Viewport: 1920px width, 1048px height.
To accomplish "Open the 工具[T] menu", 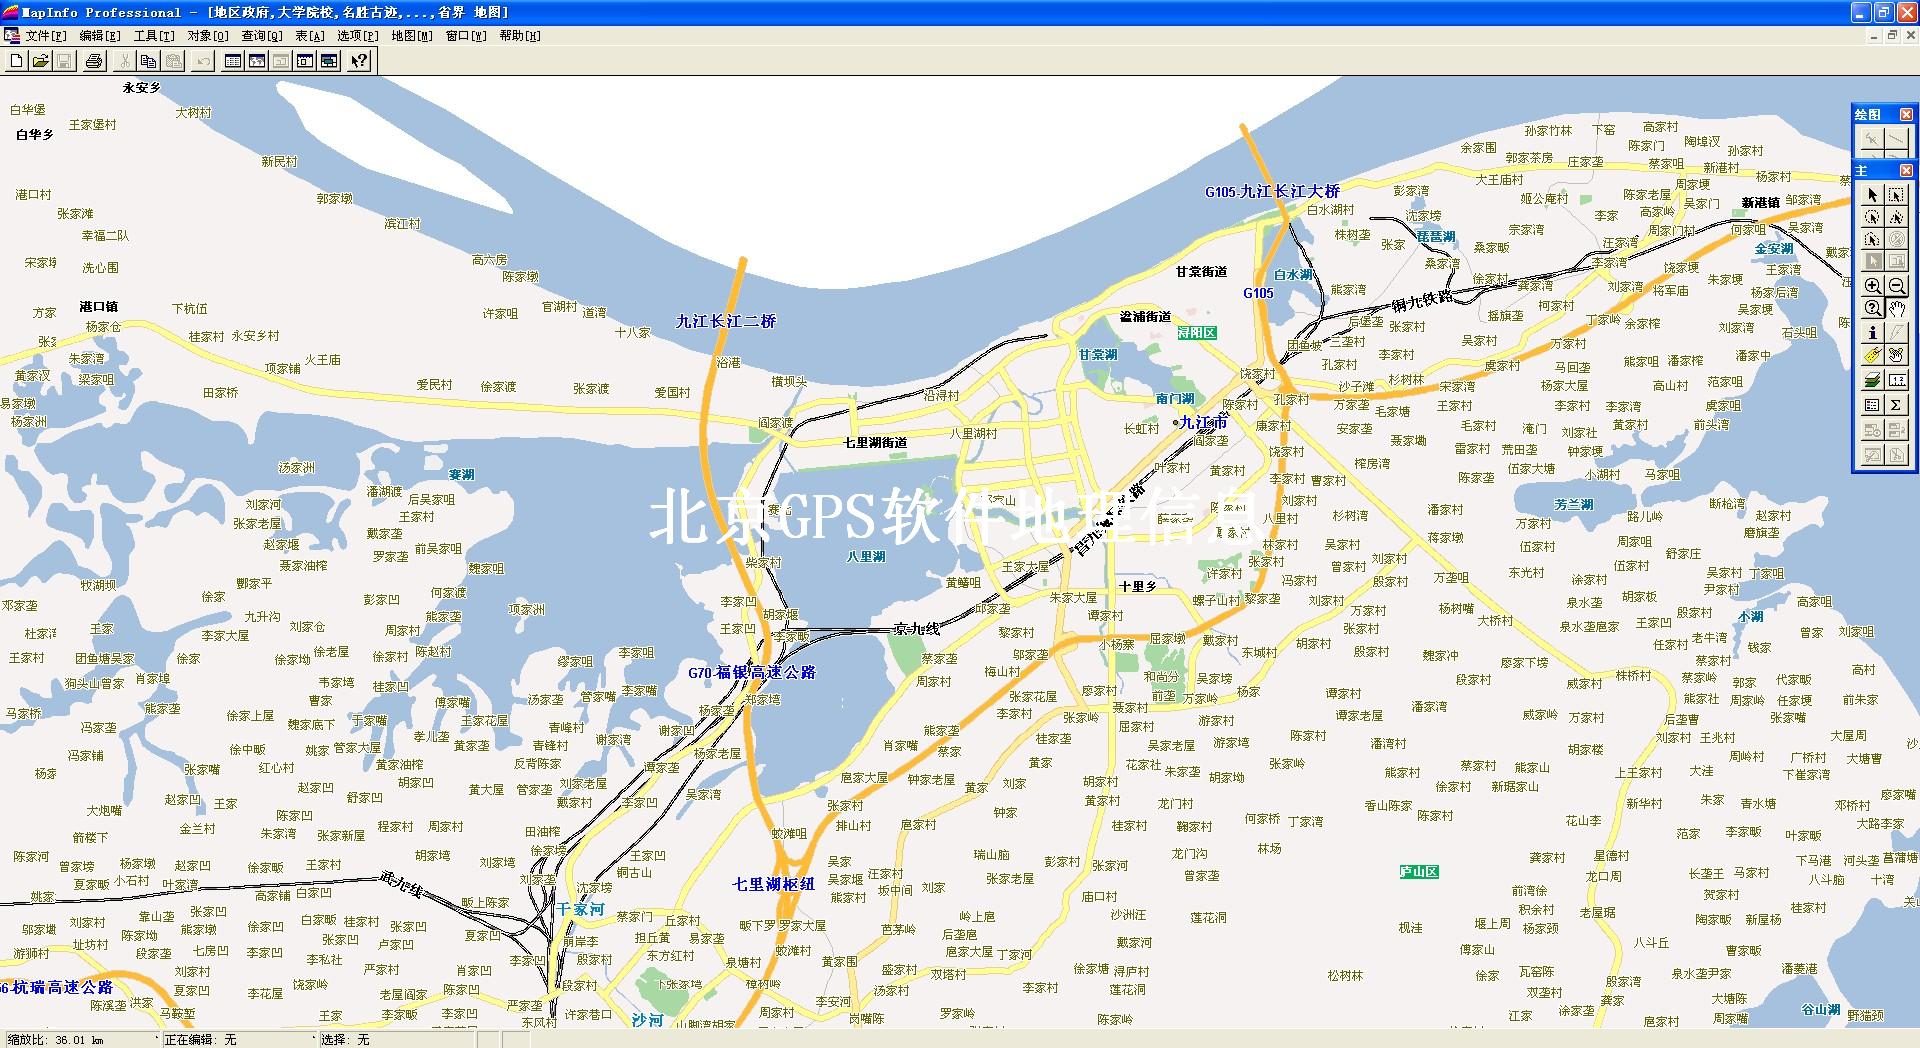I will 154,36.
